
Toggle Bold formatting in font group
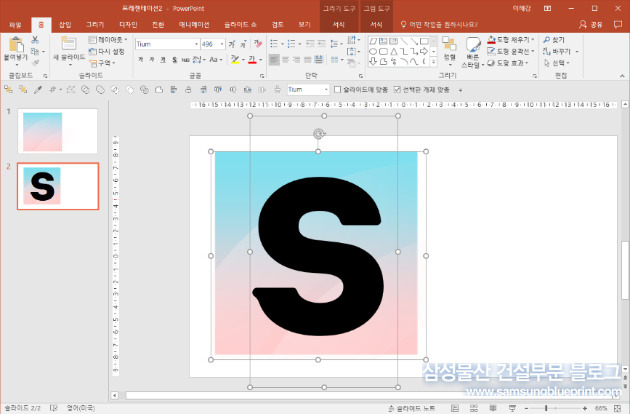(x=141, y=59)
